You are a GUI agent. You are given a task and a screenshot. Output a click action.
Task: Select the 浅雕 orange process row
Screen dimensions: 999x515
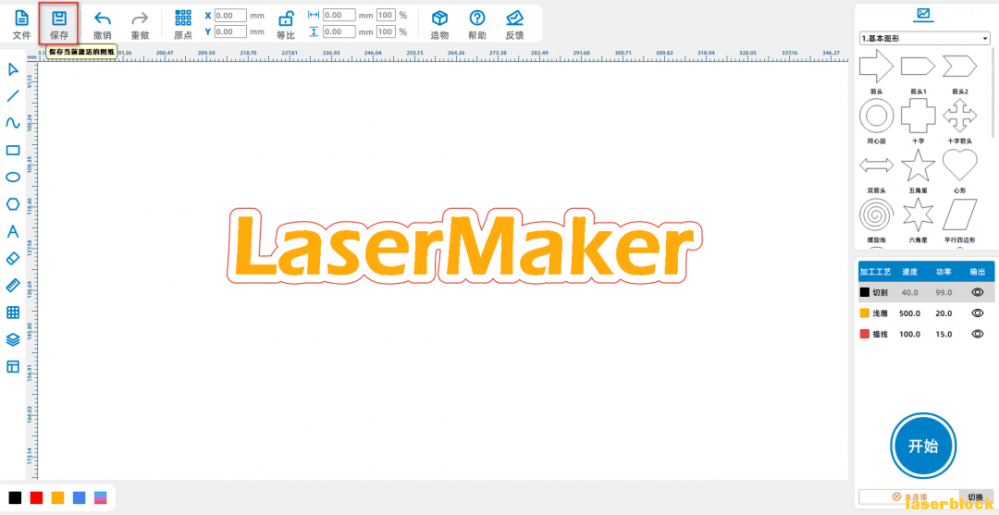tap(926, 313)
